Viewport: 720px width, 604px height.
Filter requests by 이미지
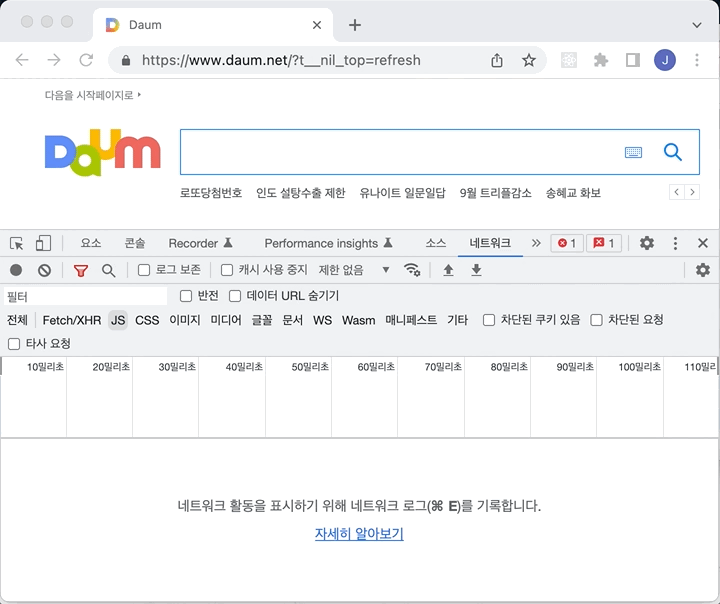pos(185,320)
